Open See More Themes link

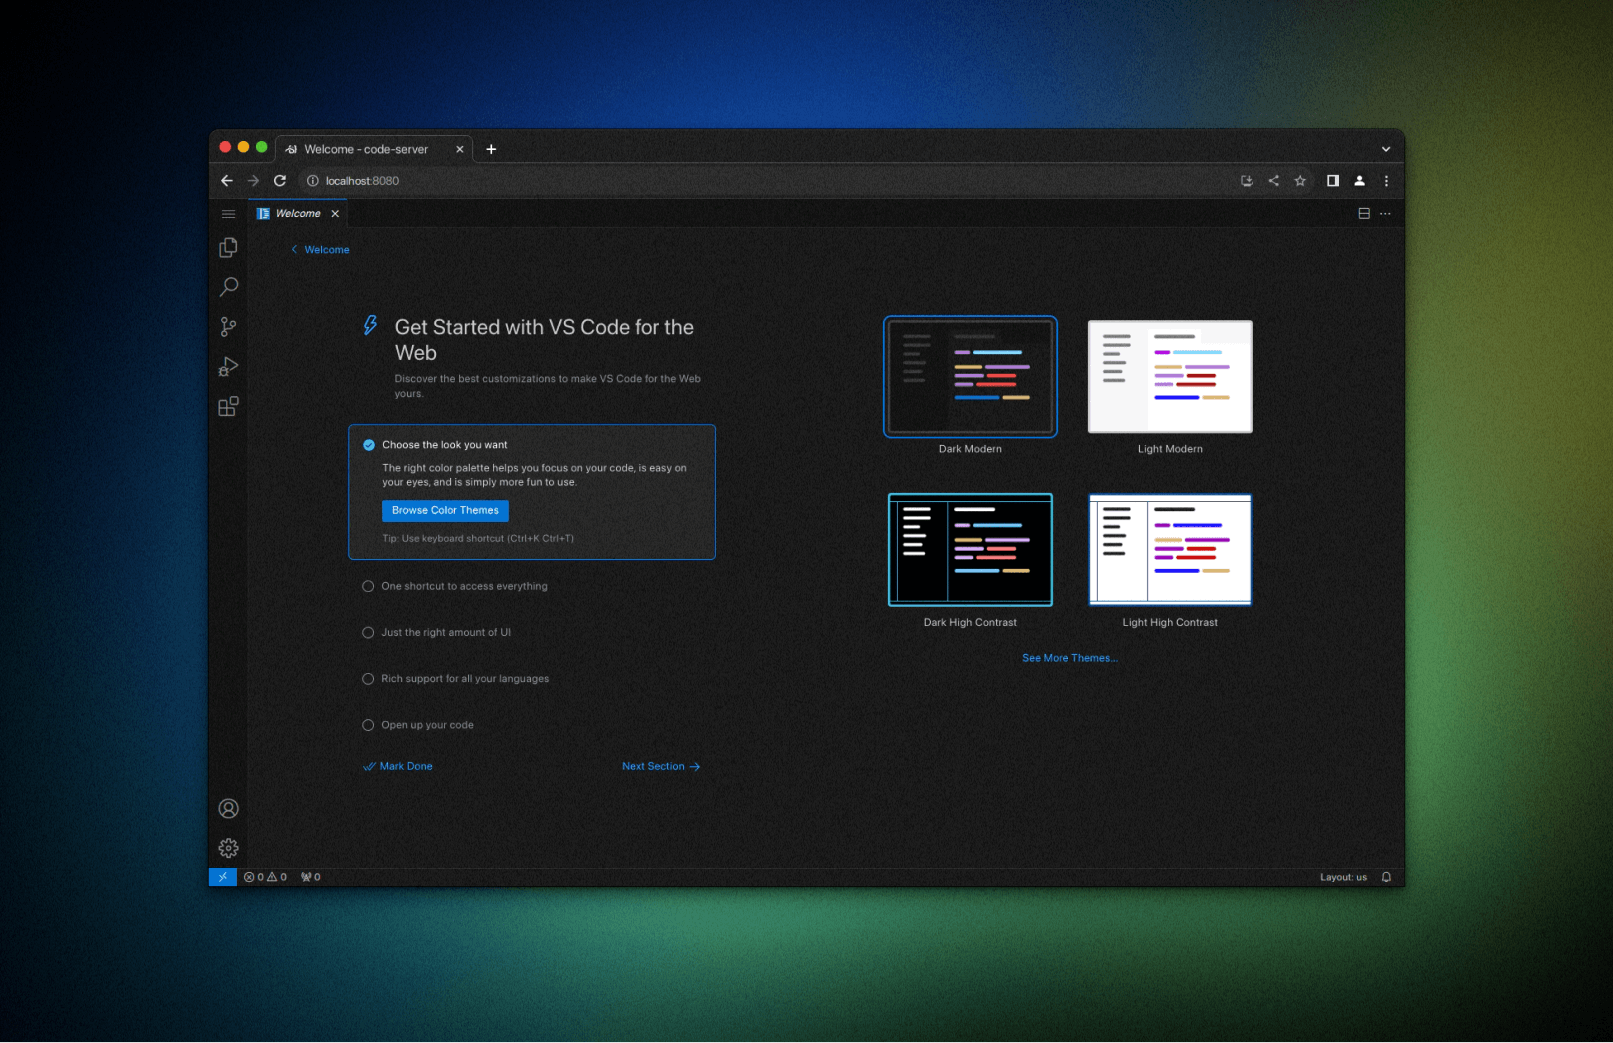point(1070,658)
